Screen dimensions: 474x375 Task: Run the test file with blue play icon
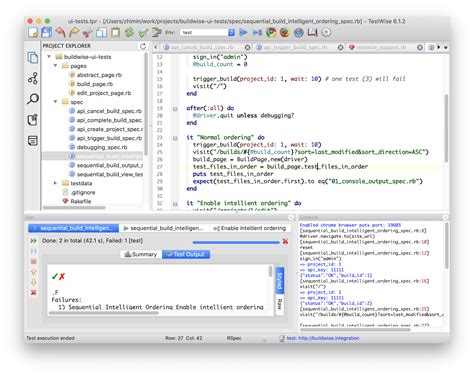[x=244, y=32]
